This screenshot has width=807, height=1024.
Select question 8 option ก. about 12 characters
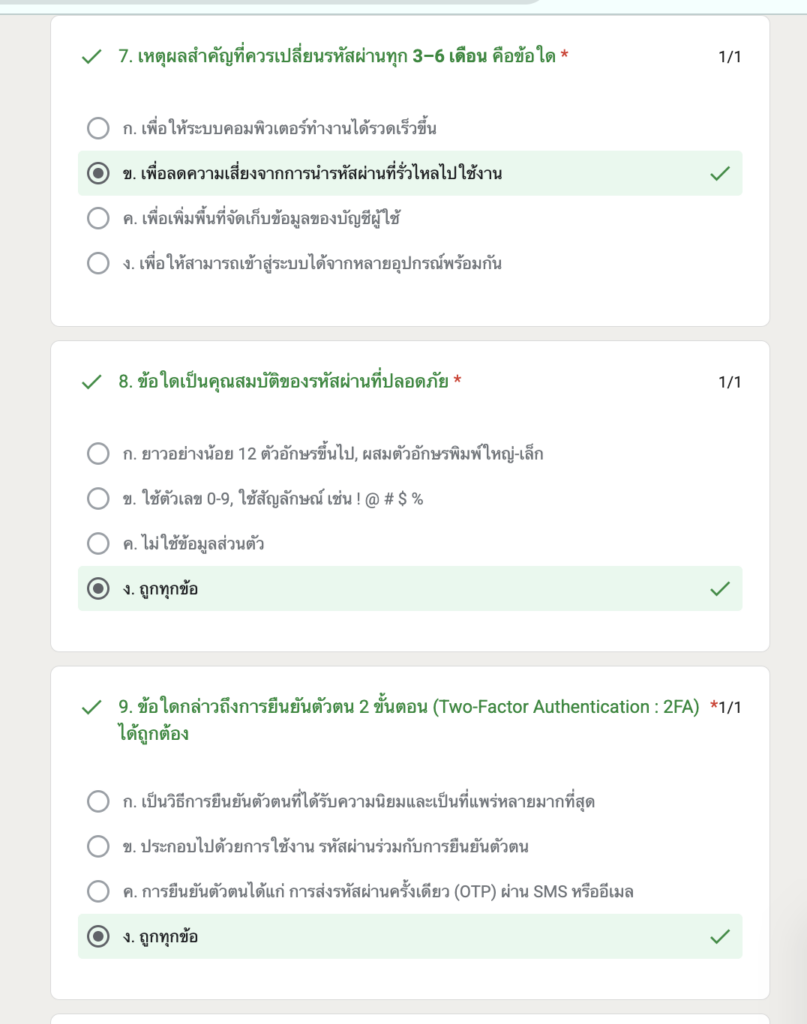pyautogui.click(x=98, y=453)
